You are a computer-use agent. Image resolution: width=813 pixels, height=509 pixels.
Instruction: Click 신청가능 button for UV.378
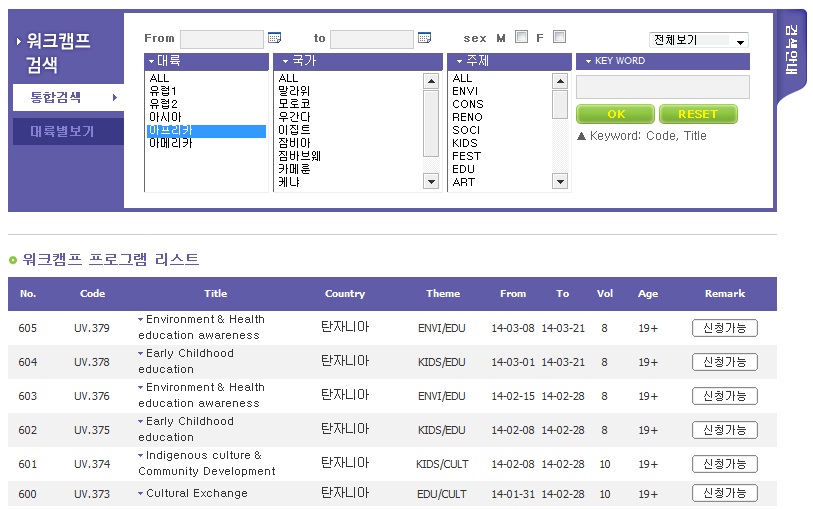(x=724, y=362)
